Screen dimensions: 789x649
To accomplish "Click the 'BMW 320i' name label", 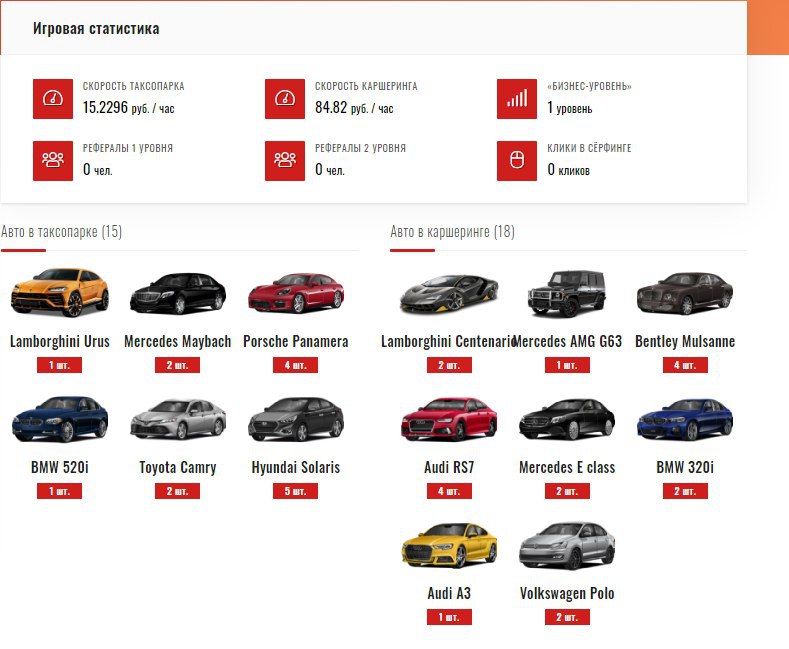I will click(685, 467).
